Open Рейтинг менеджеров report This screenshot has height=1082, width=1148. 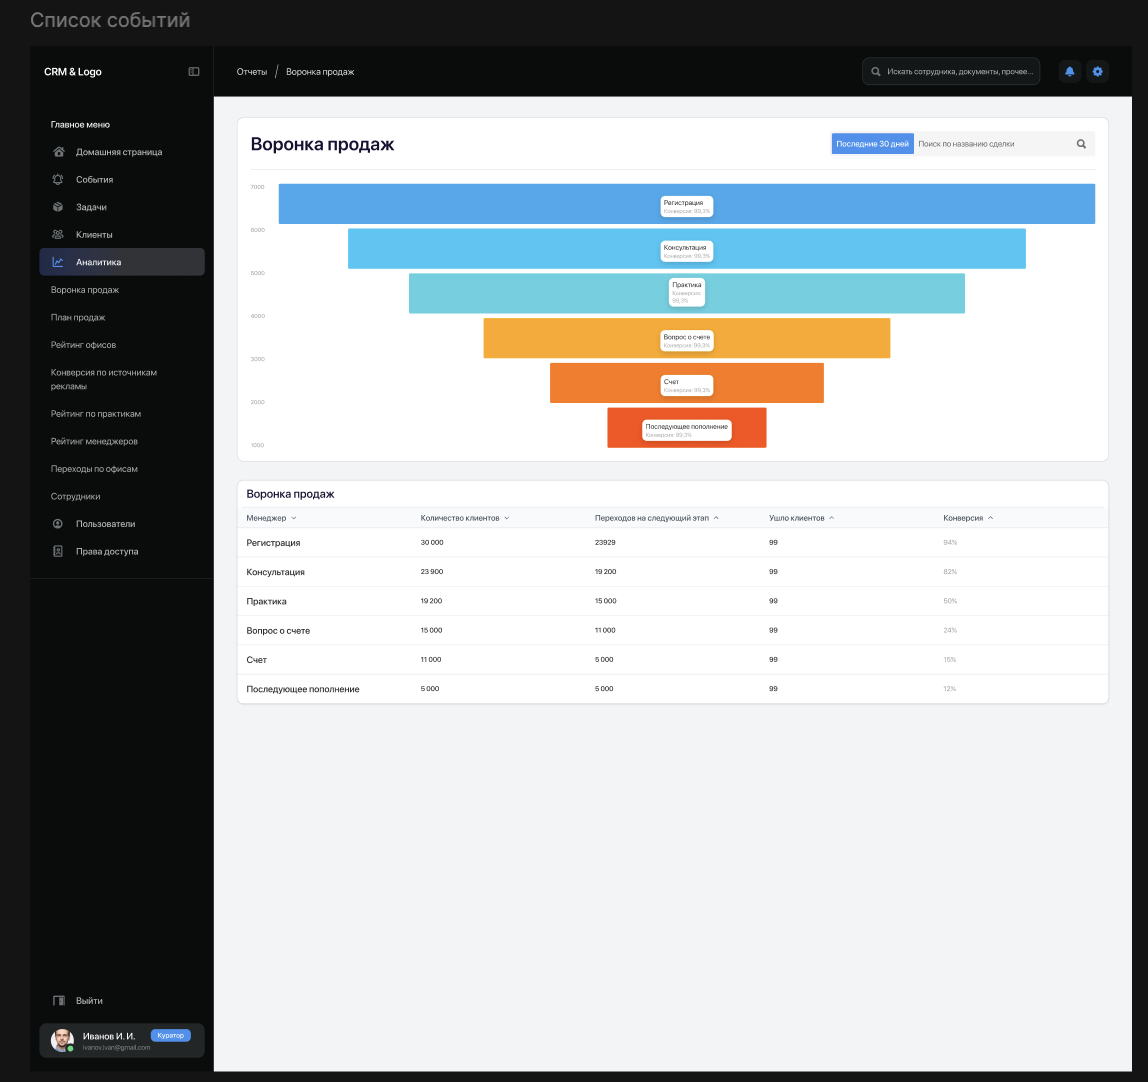(94, 441)
